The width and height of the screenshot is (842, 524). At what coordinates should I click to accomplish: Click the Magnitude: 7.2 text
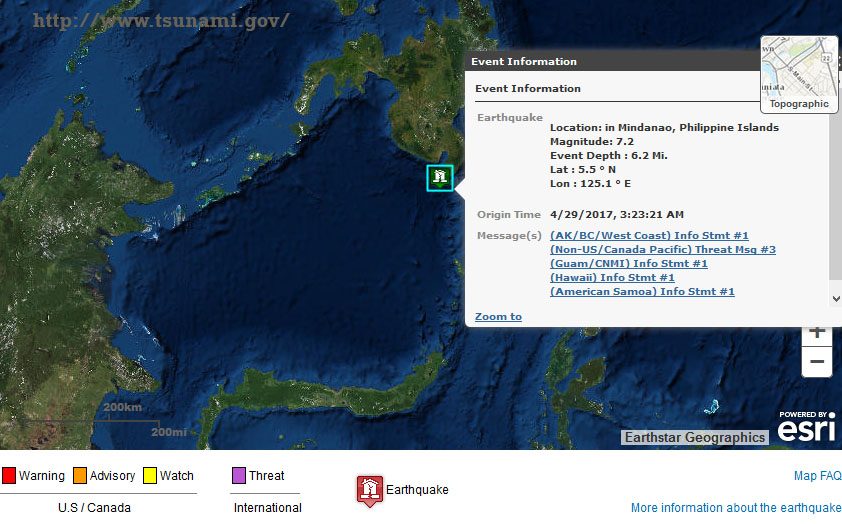click(592, 141)
